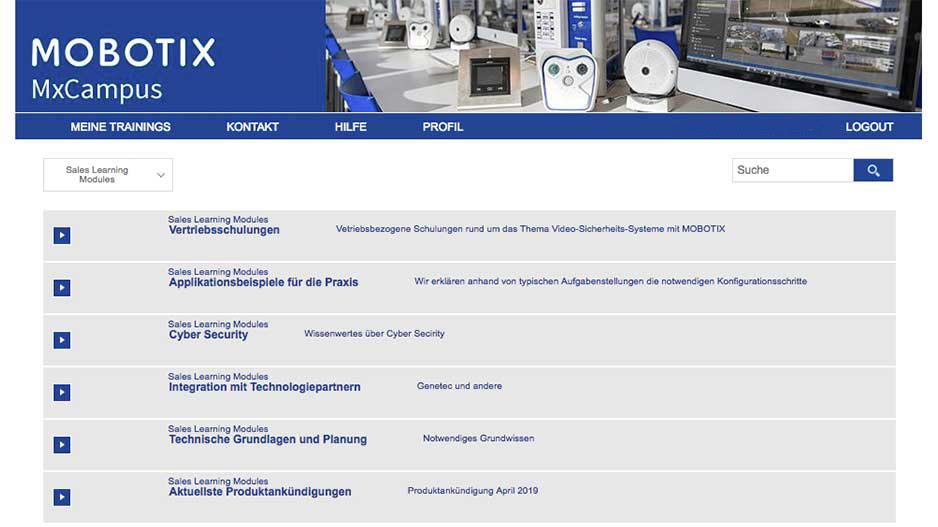
Task: Open MEINE TRAININGS menu item
Action: tap(120, 127)
